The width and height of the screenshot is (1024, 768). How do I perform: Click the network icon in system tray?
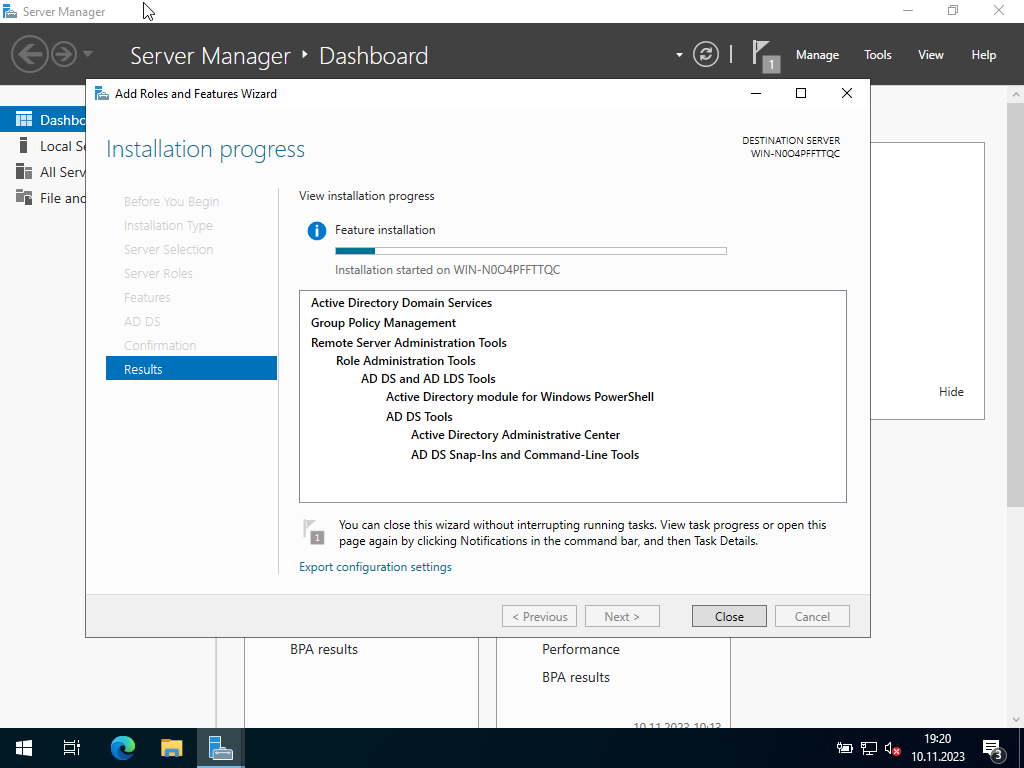point(869,748)
